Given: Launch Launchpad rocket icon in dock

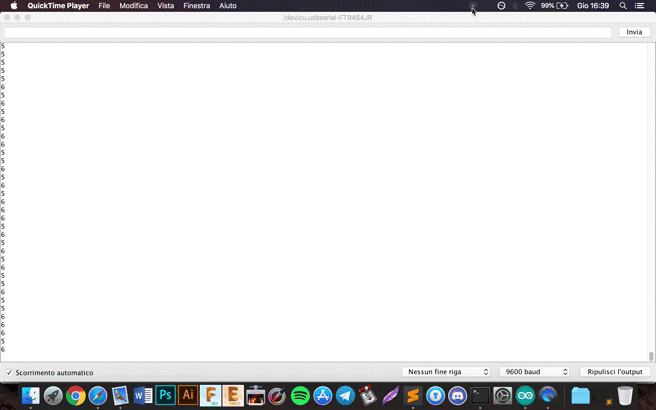Looking at the screenshot, I should point(53,395).
